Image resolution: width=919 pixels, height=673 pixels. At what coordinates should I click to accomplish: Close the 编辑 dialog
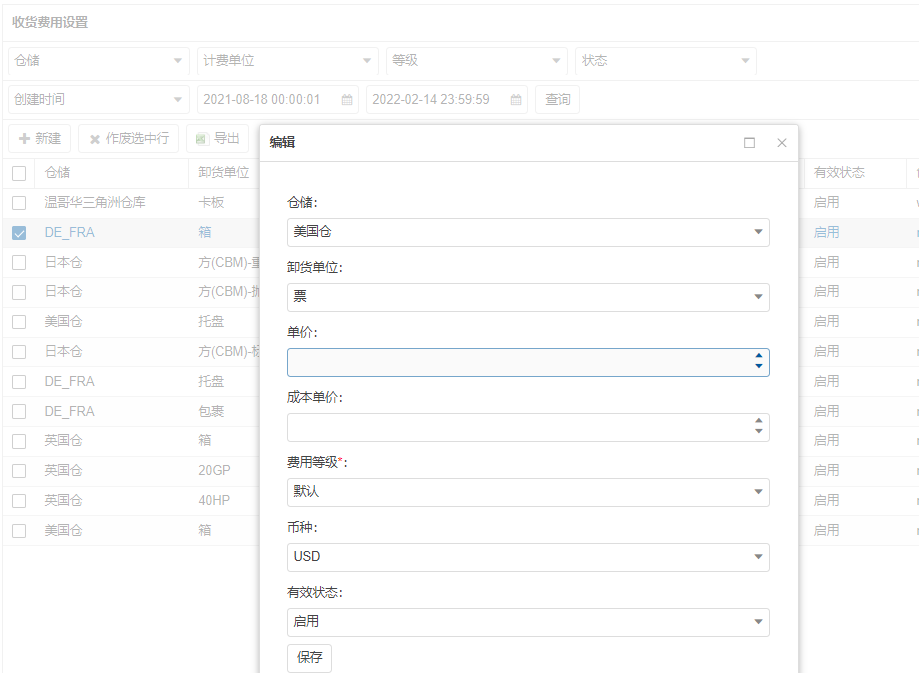pos(782,143)
